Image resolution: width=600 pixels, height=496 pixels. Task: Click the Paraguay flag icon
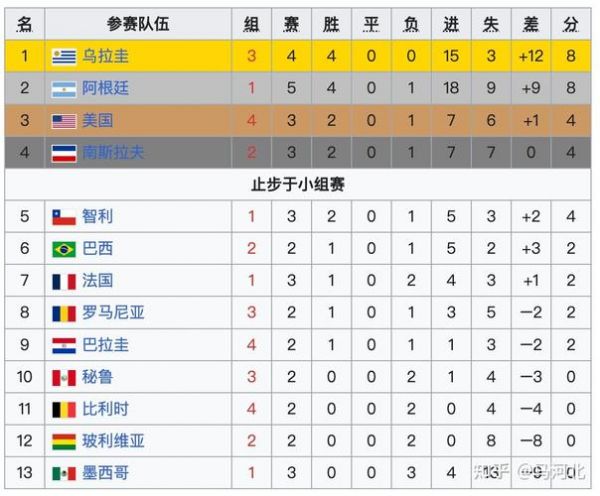click(x=64, y=346)
